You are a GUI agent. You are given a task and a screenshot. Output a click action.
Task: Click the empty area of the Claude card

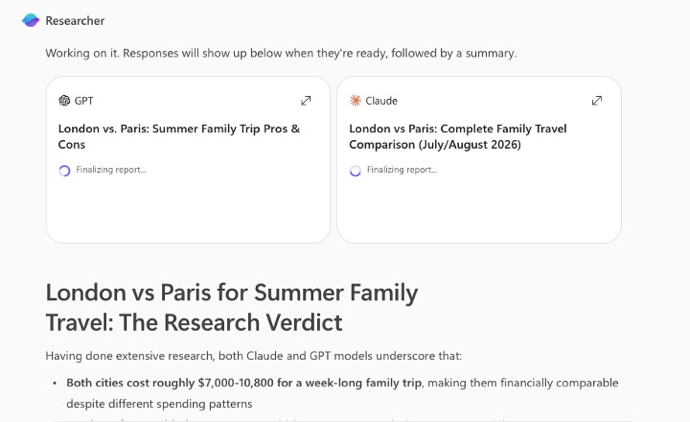click(x=478, y=210)
